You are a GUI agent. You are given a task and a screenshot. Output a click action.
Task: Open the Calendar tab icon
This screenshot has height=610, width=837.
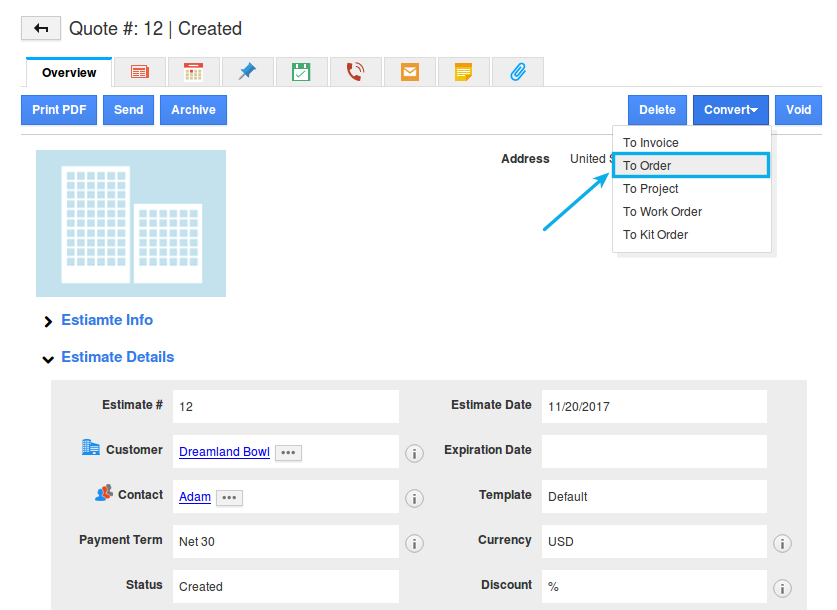pyautogui.click(x=193, y=72)
